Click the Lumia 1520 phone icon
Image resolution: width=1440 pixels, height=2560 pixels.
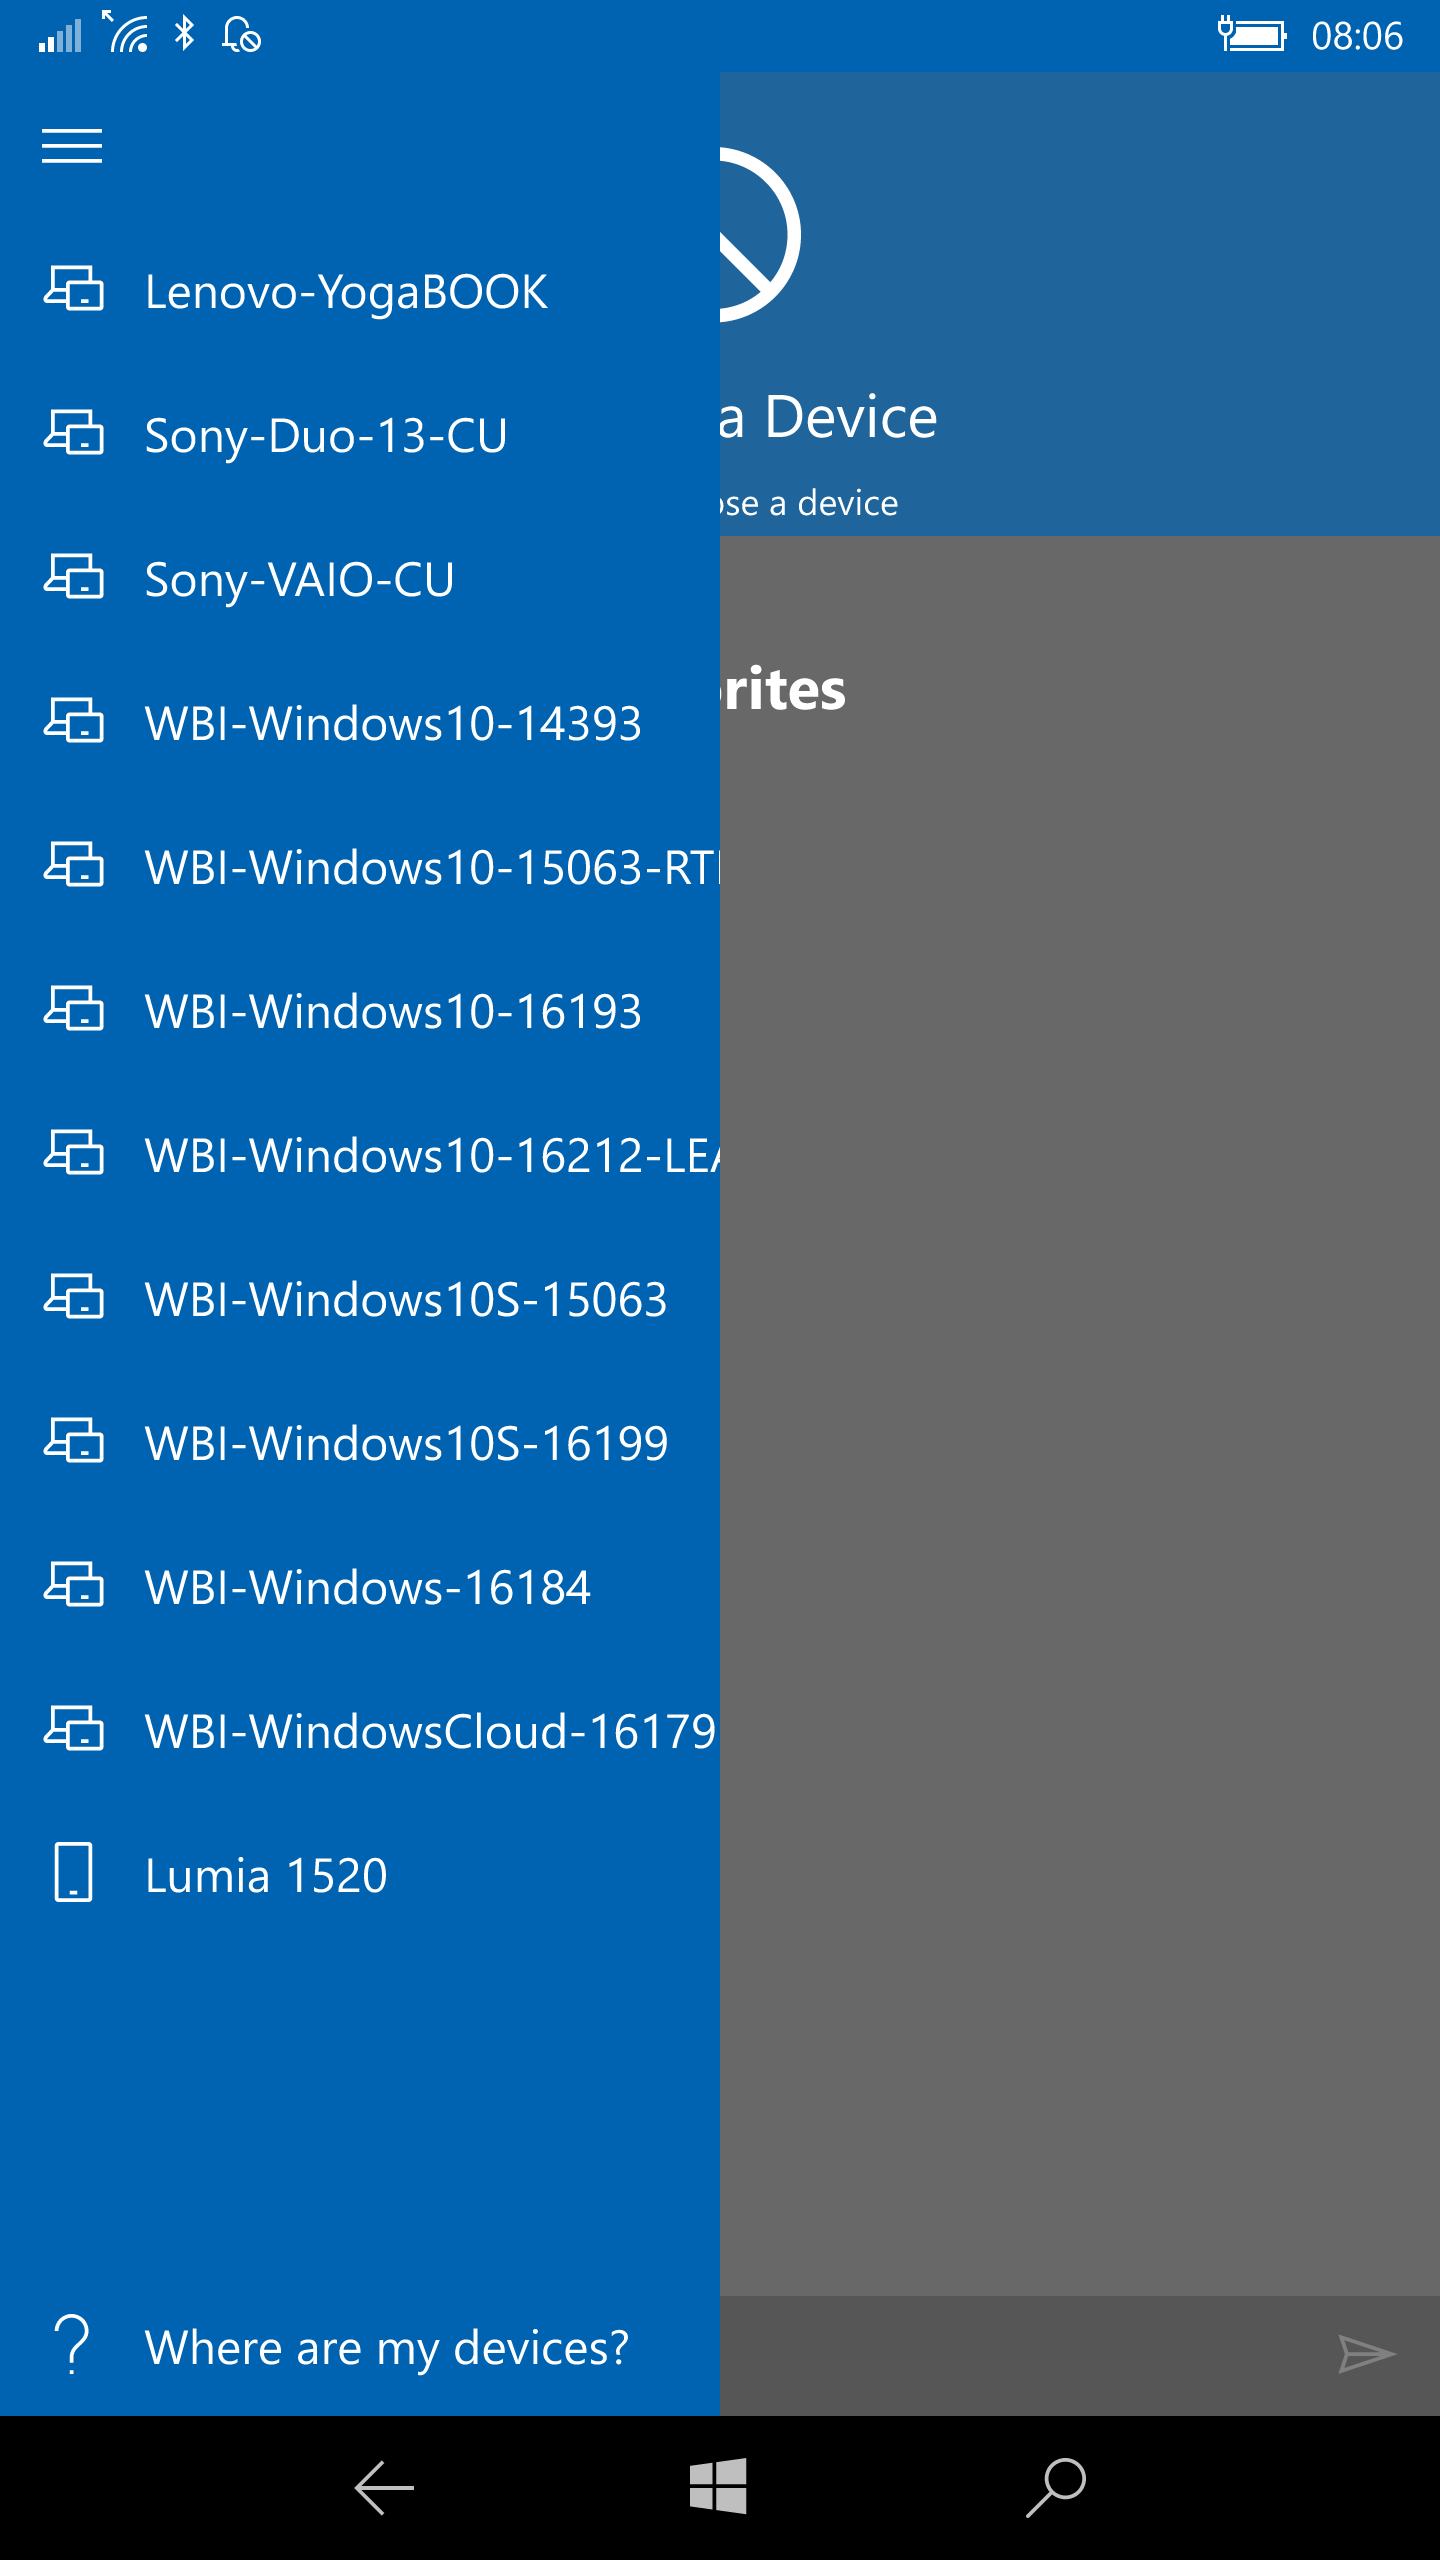pyautogui.click(x=73, y=1872)
